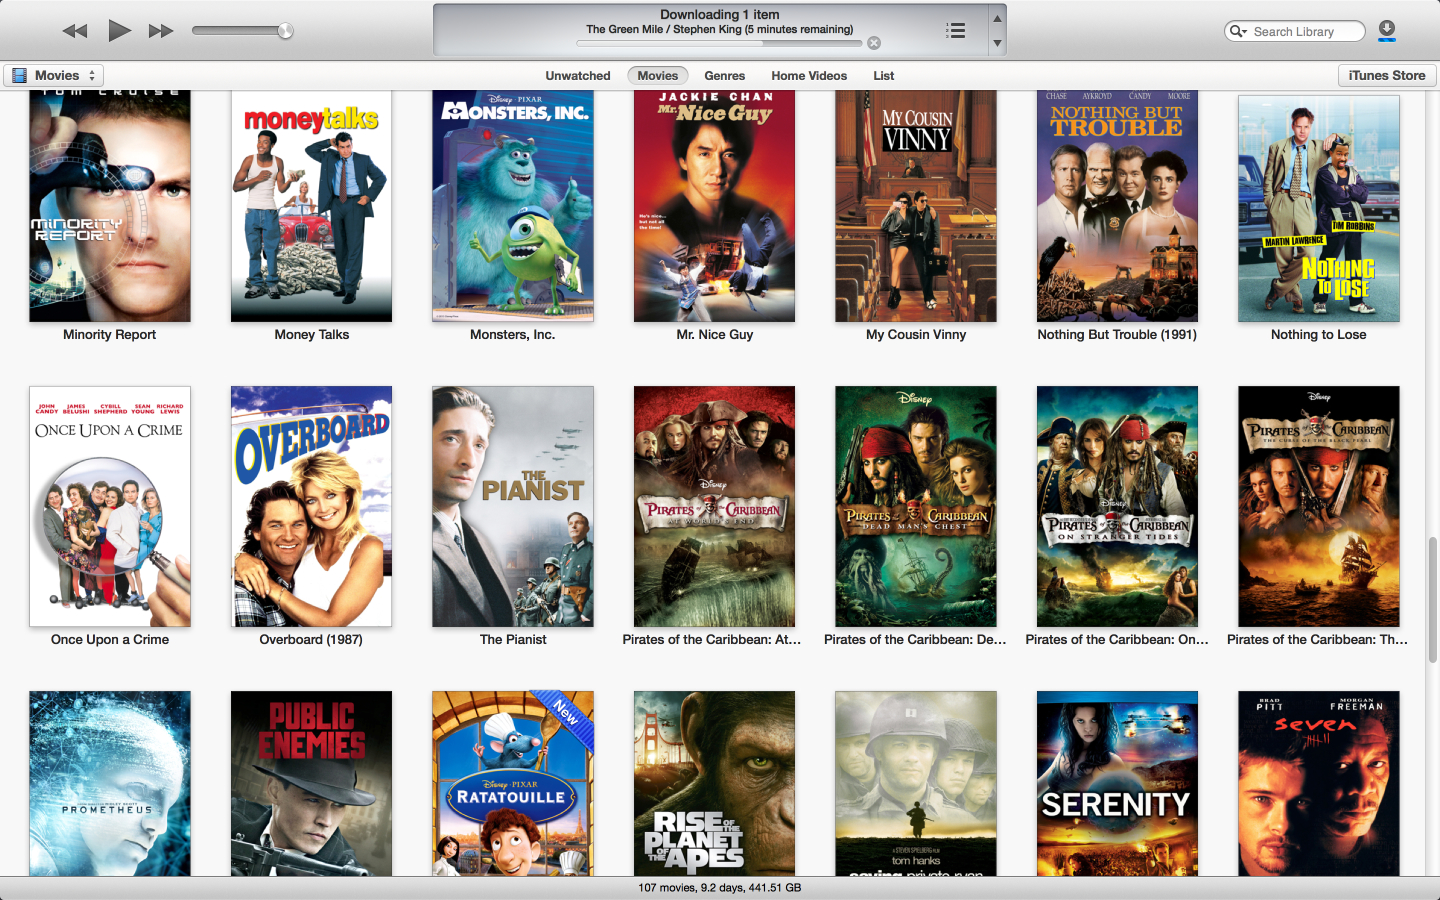Open the downloads arrow icon
Viewport: 1440px width, 900px height.
[x=1387, y=31]
